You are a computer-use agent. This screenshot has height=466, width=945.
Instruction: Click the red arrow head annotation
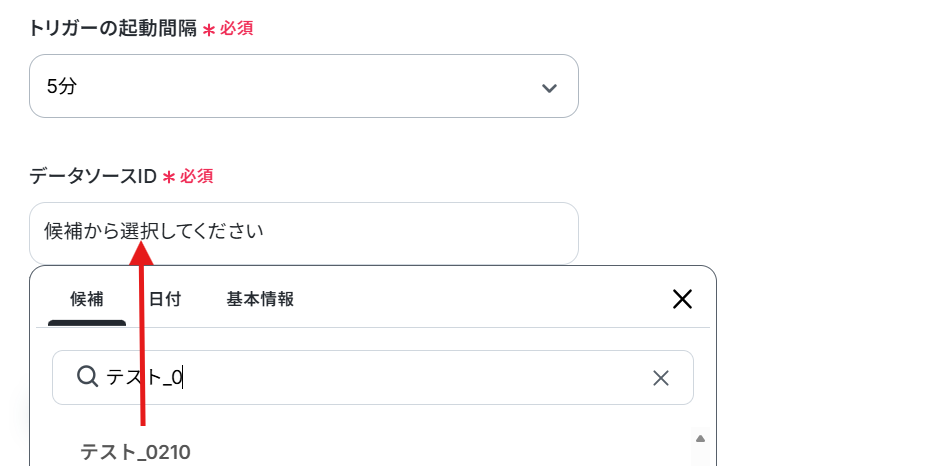[142, 251]
